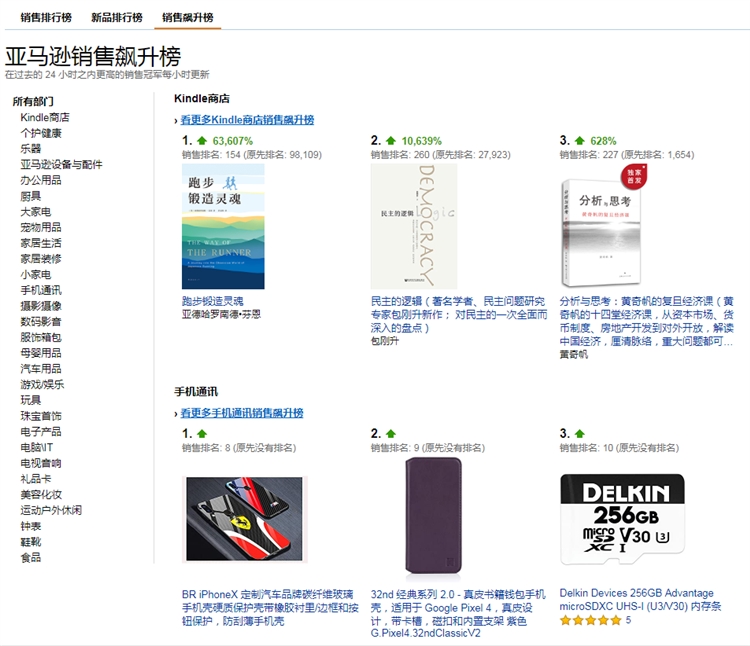Select Kindle商店 in department list

[x=45, y=118]
